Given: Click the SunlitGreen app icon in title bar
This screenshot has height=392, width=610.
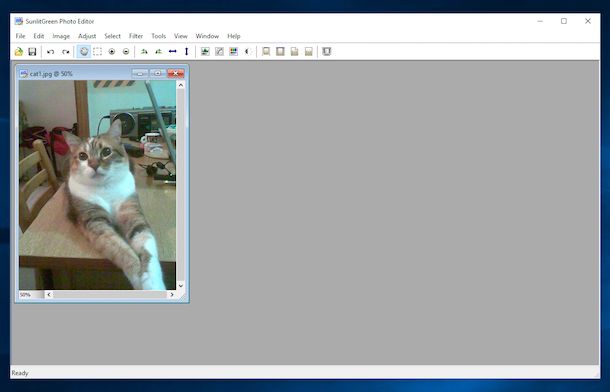Looking at the screenshot, I should tap(19, 21).
